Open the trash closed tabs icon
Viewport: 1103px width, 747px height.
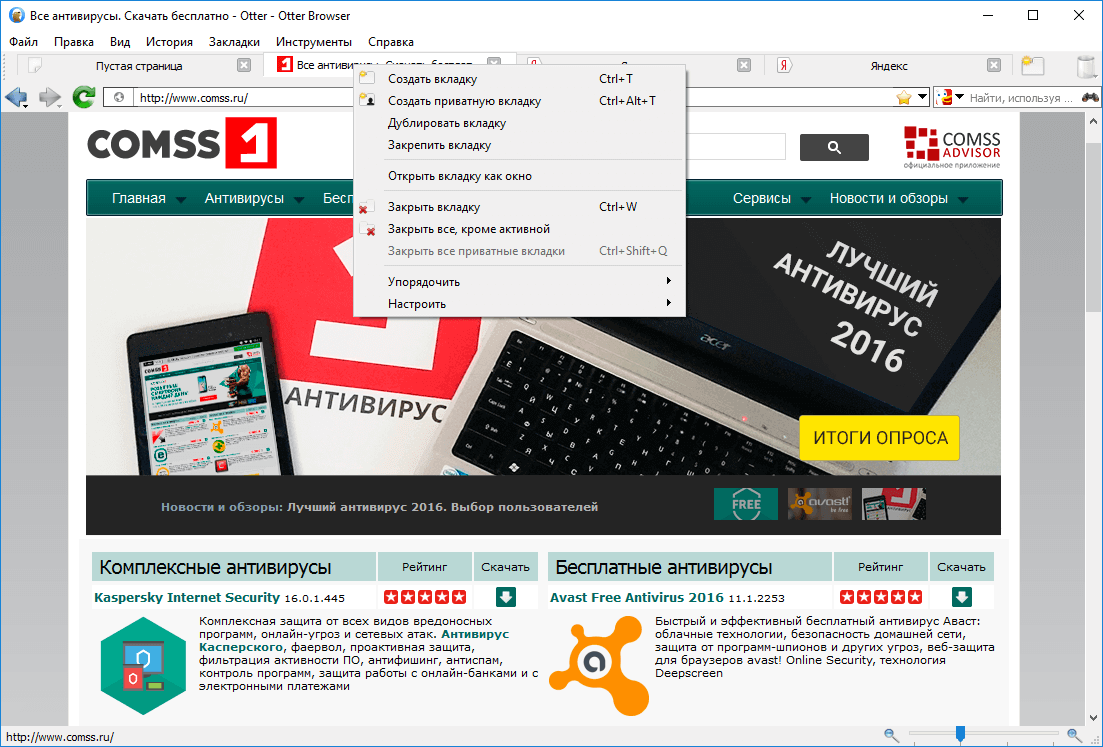(1088, 66)
